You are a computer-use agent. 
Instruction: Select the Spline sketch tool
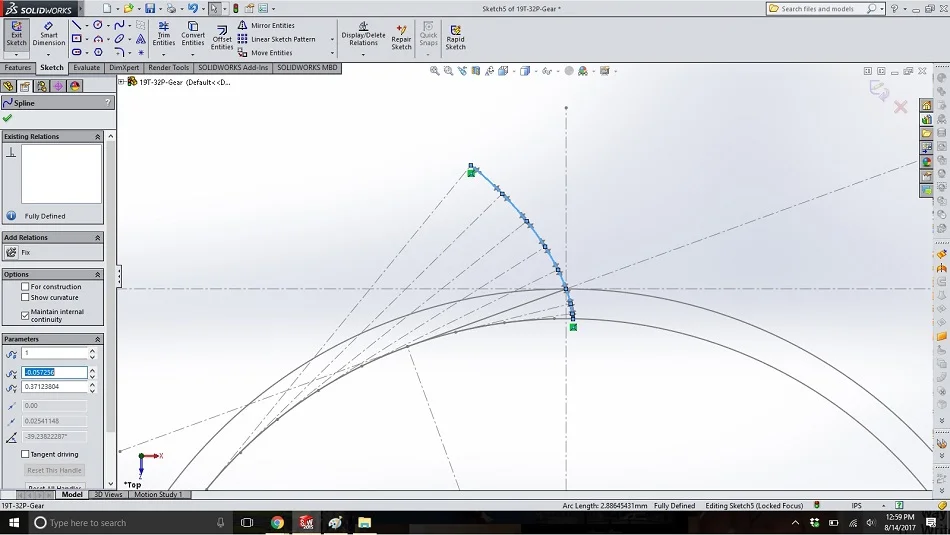(119, 25)
